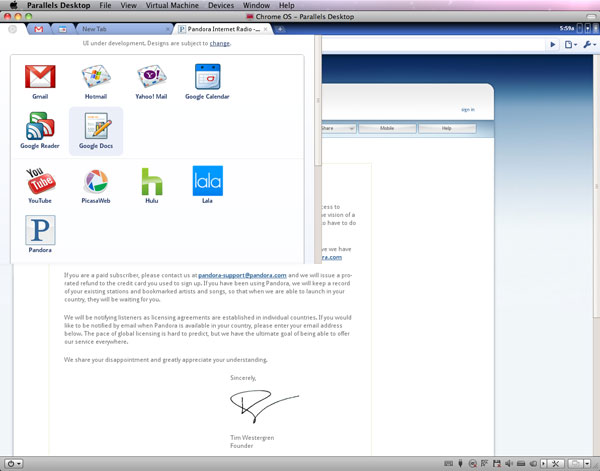Open Google Calendar app icon
600x471 pixels.
(x=207, y=77)
